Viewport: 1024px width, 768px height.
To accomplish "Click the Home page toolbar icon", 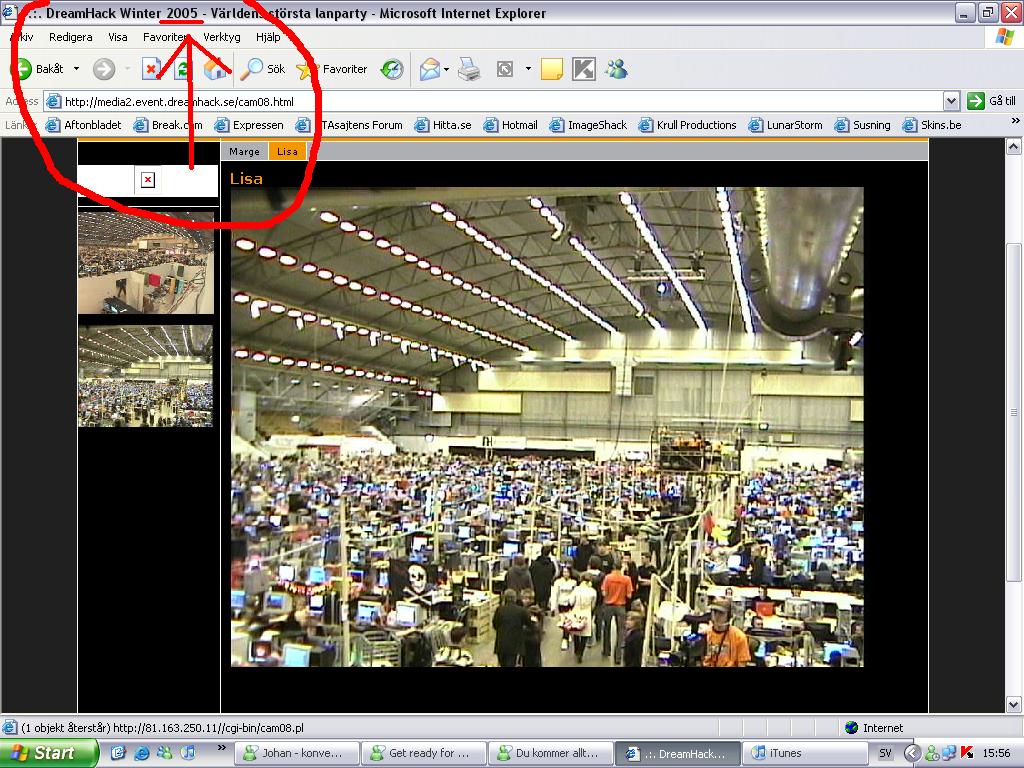I will click(x=214, y=69).
